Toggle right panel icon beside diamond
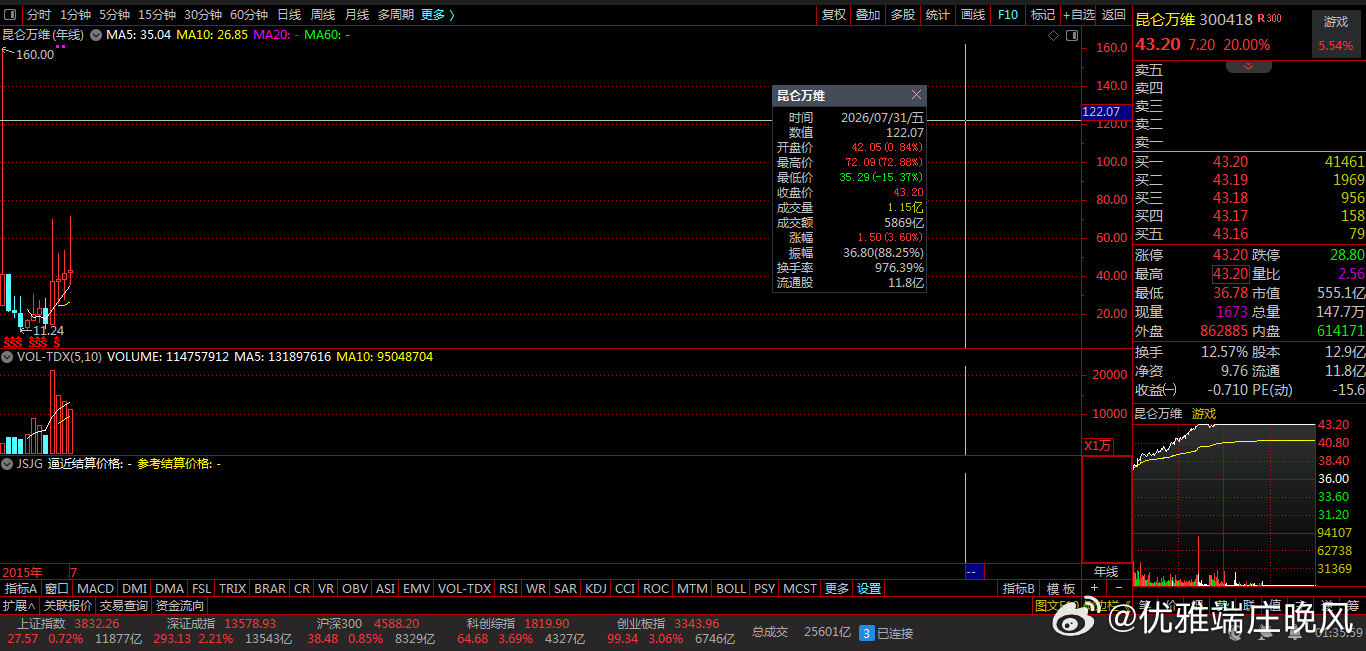This screenshot has width=1366, height=651. [1071, 35]
